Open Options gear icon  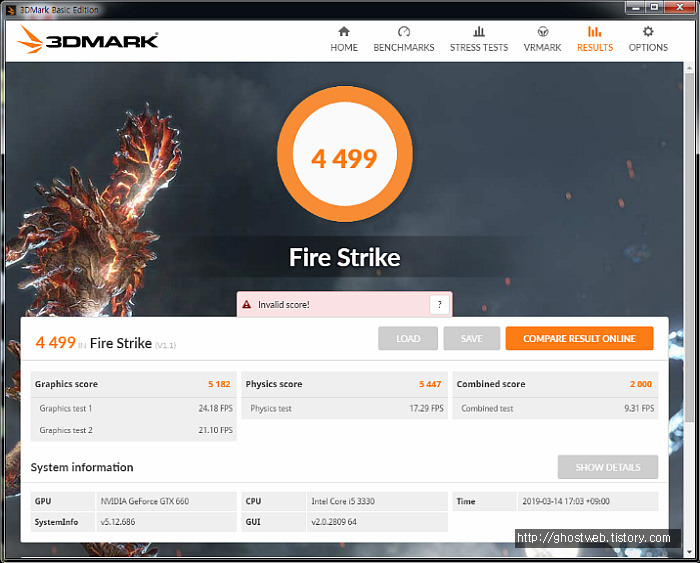click(648, 31)
